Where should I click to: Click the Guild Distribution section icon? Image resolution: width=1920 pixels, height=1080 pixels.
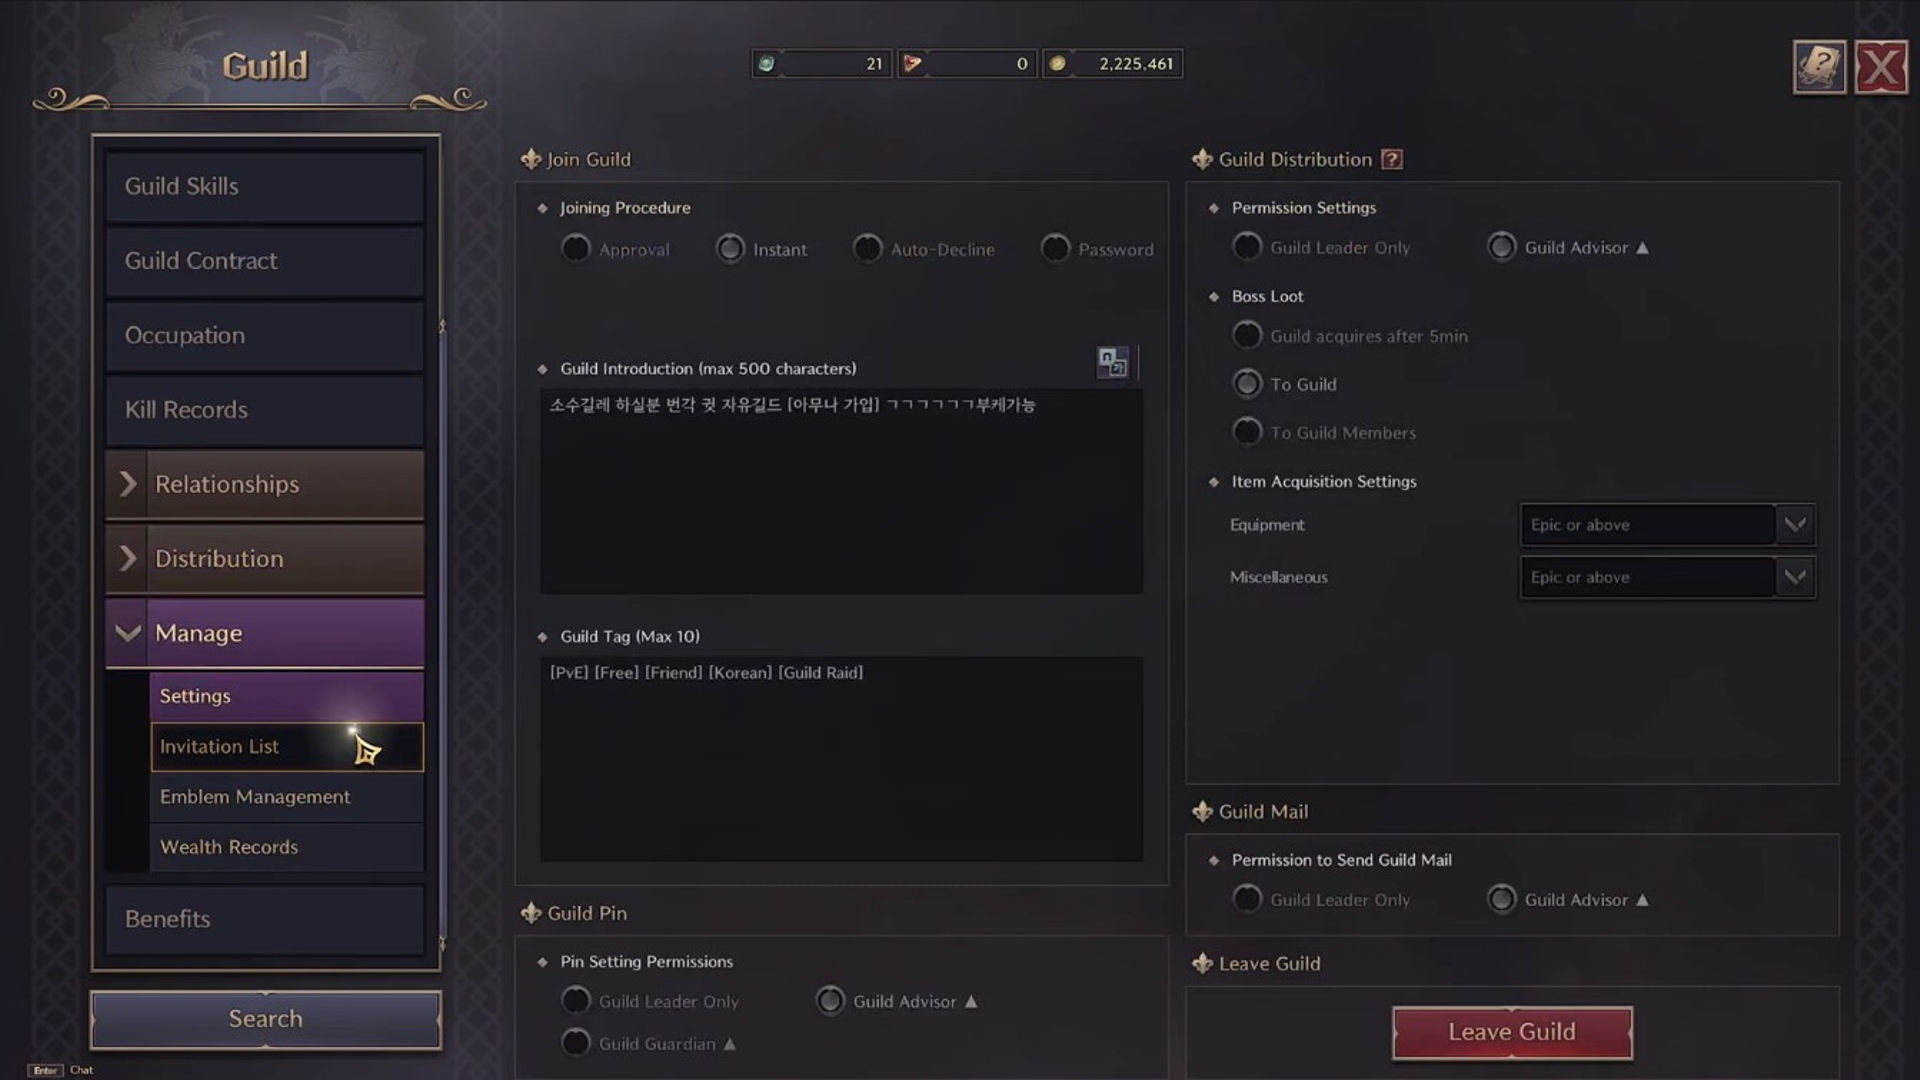1201,158
